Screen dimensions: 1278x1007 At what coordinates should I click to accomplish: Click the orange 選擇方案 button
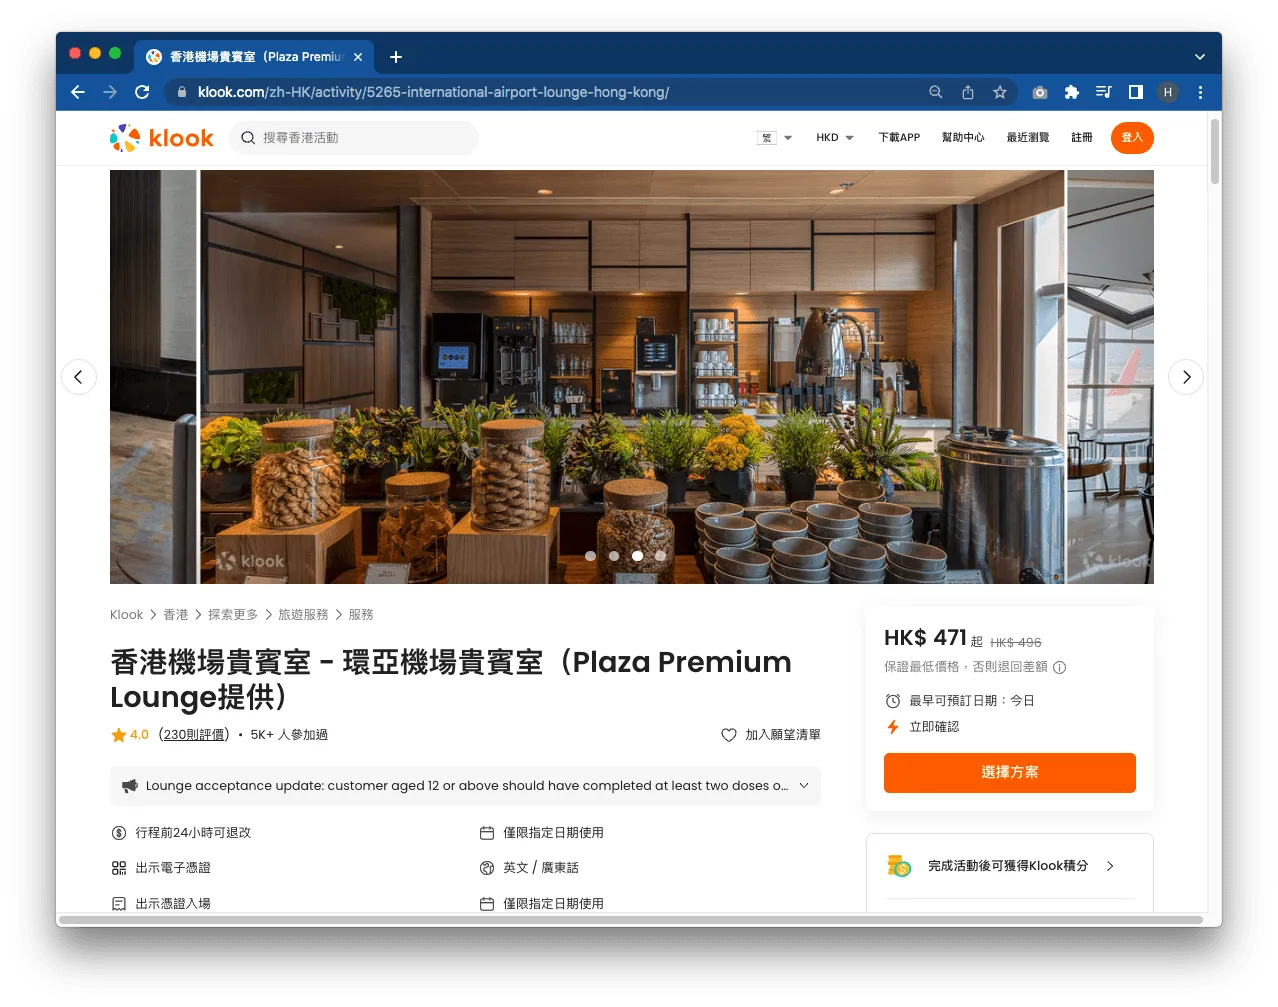click(1010, 773)
